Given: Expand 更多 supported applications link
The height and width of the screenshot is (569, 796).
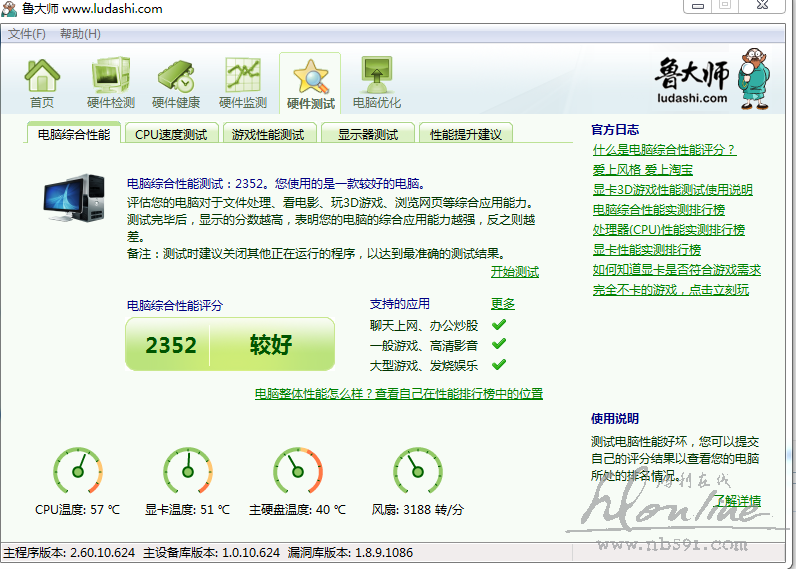Looking at the screenshot, I should [503, 304].
